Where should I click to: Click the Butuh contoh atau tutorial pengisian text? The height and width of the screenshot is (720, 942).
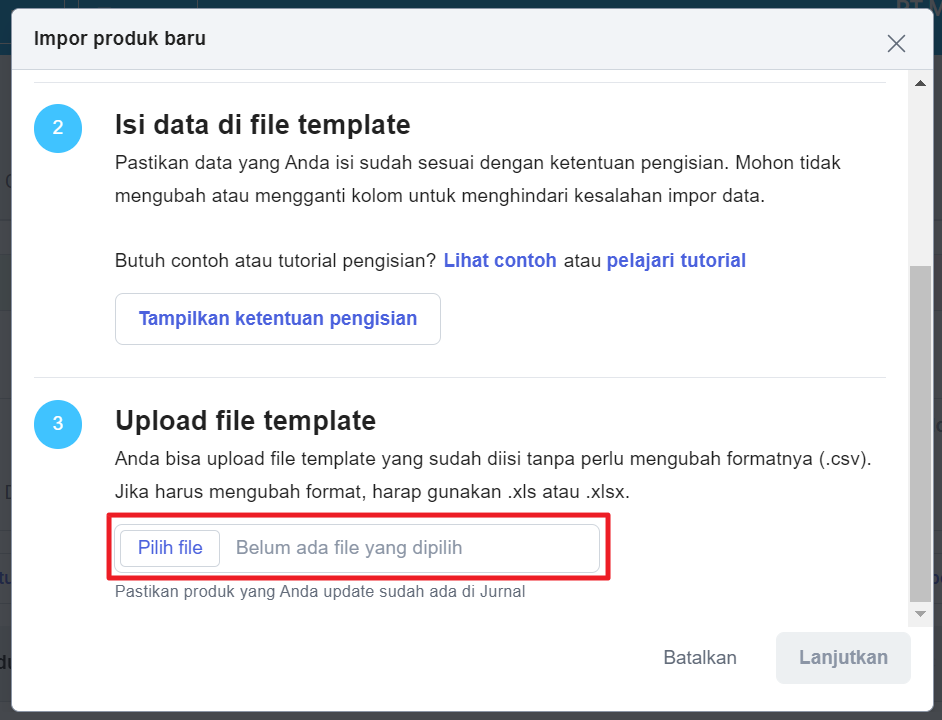click(275, 260)
